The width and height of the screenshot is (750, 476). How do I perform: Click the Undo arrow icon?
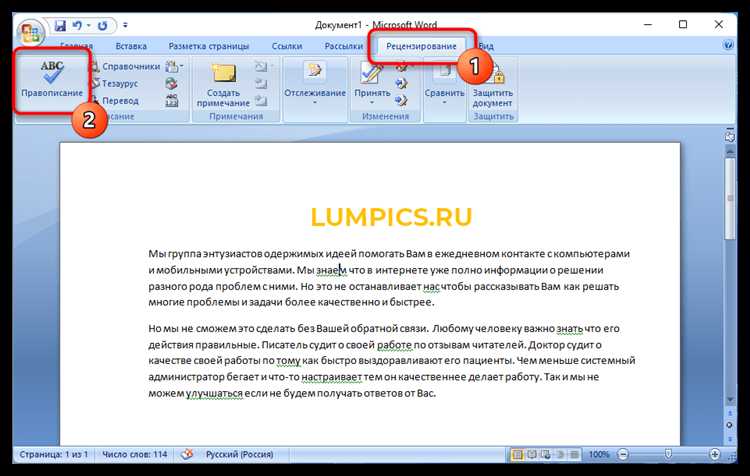[x=77, y=25]
